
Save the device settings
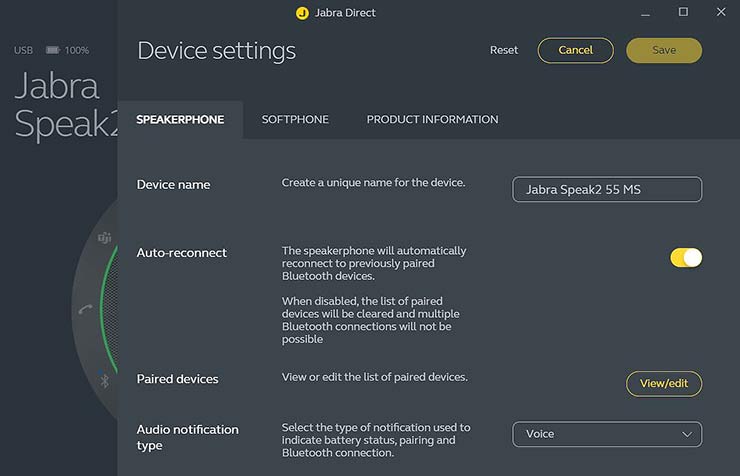664,50
